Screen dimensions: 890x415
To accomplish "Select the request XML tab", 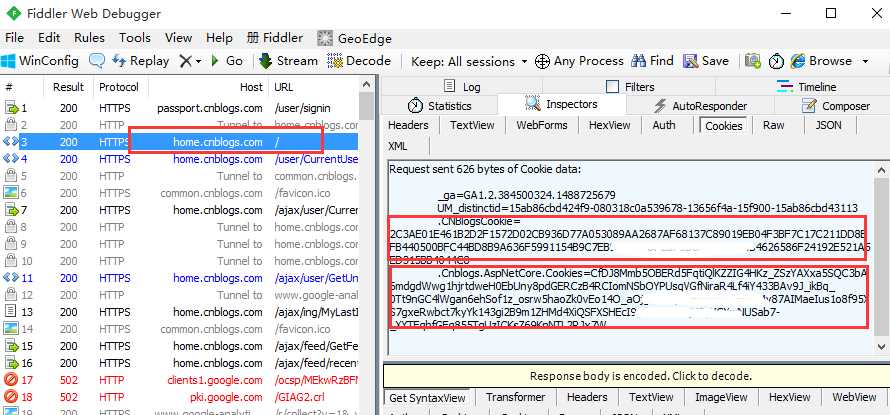I will pos(398,146).
